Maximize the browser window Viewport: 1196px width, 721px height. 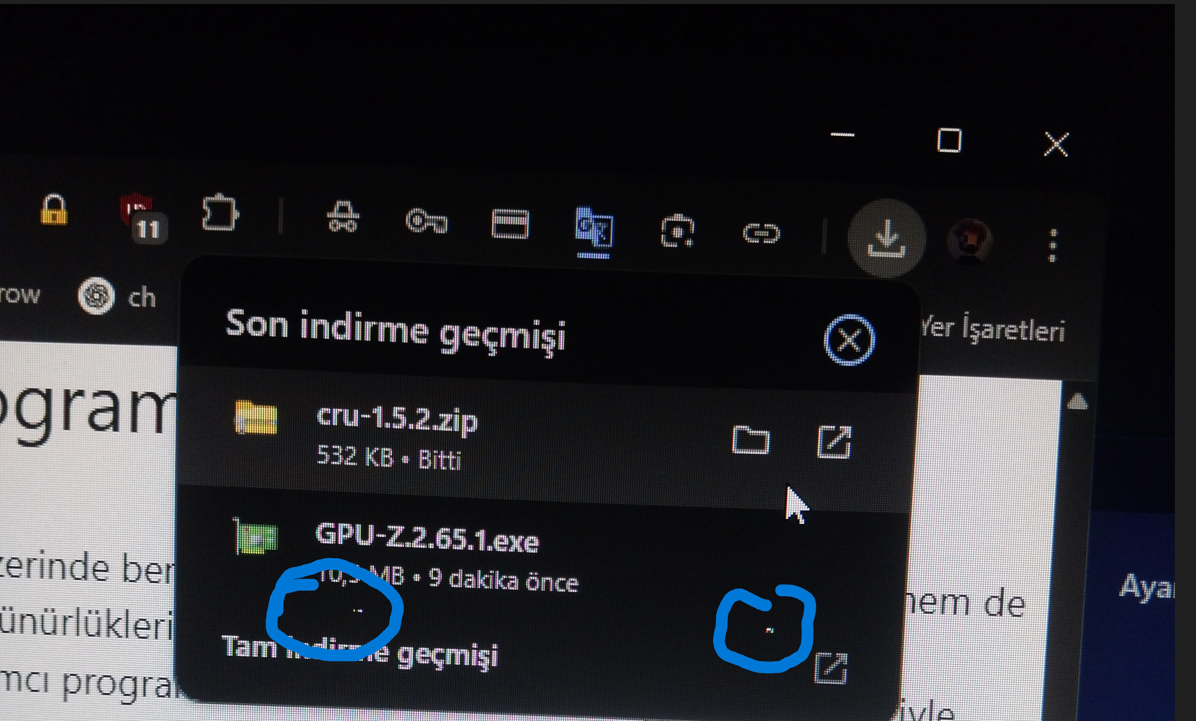[x=949, y=140]
